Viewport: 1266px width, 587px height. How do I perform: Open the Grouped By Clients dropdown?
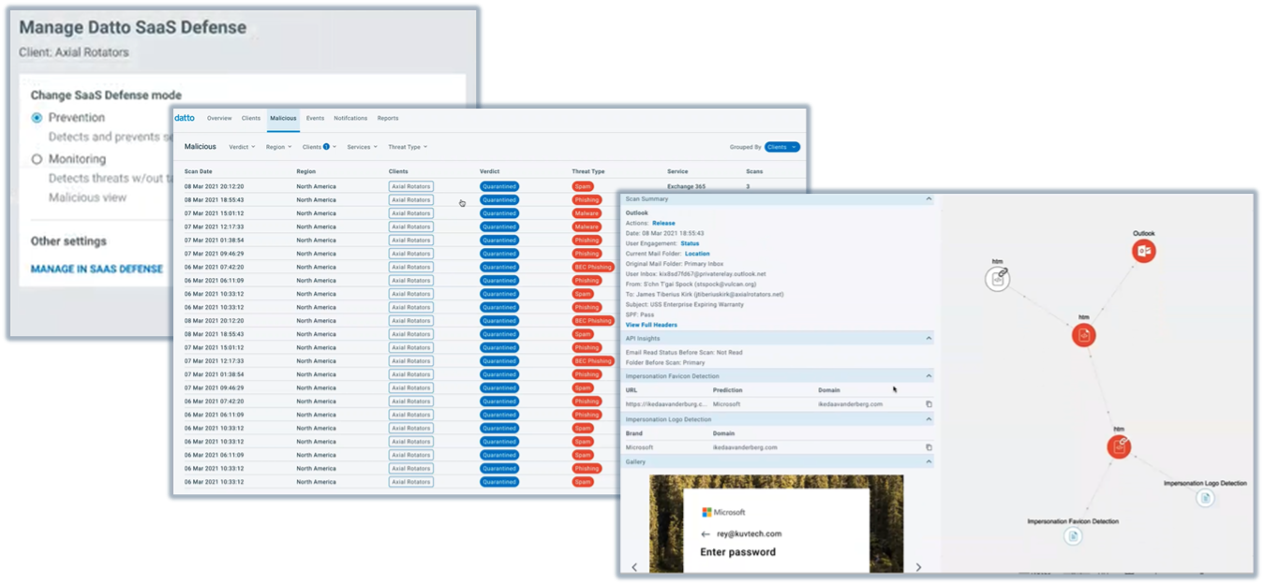782,147
